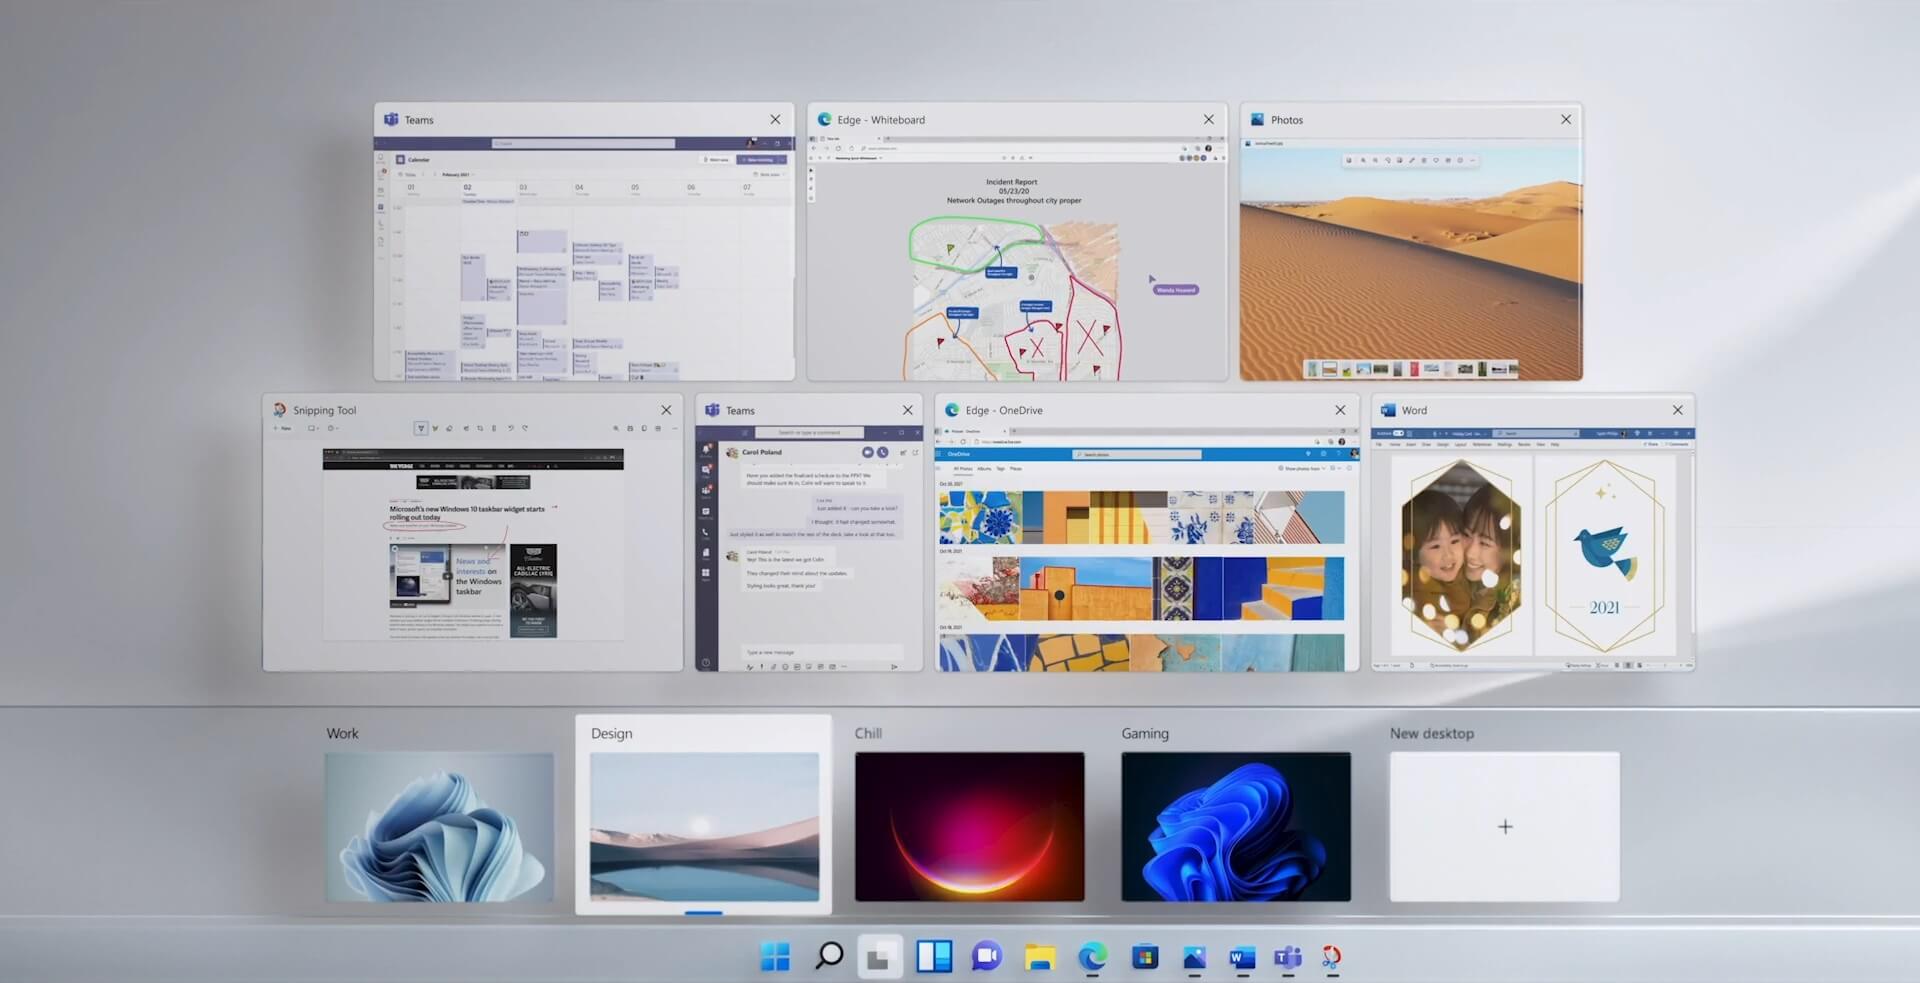
Task: Favorite the desert photo using the heart icon
Action: click(x=1436, y=161)
